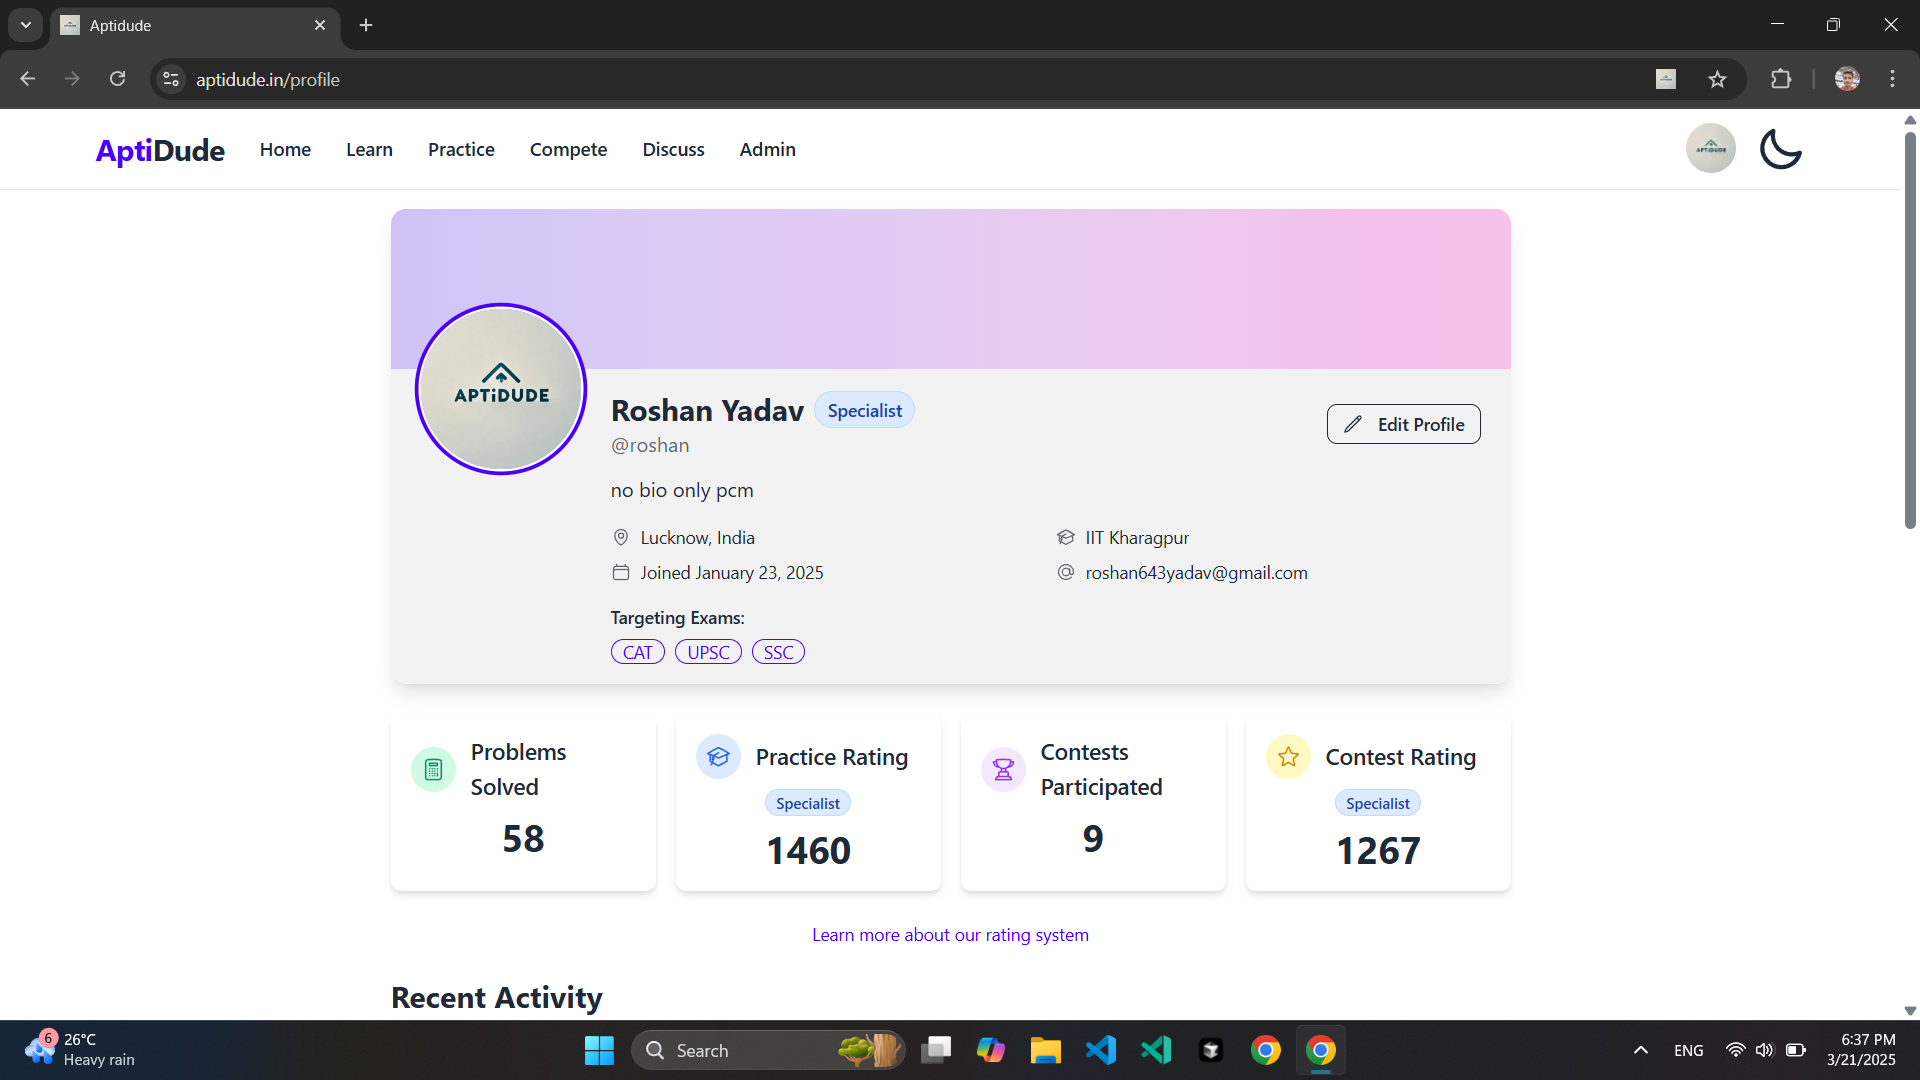Screen dimensions: 1920x1080
Task: Click the Specialist badge under Practice Rating
Action: (808, 803)
